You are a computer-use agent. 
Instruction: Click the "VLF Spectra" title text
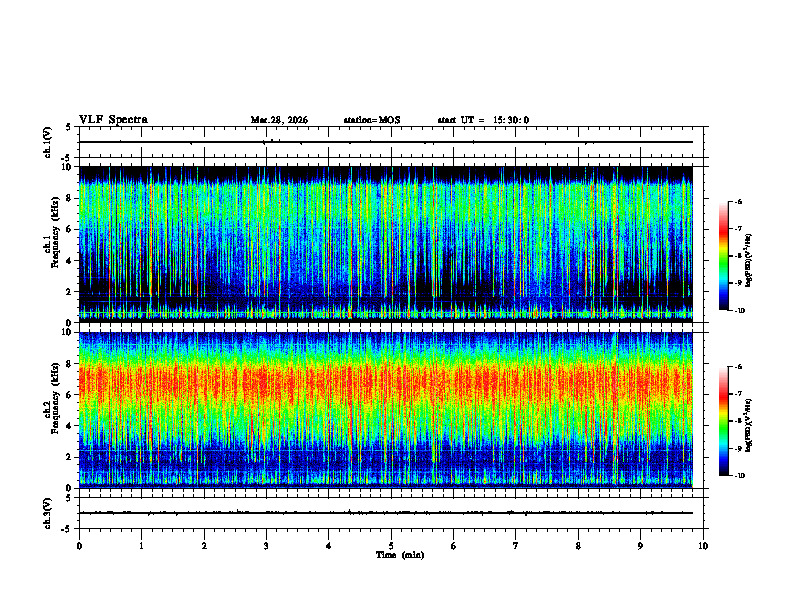[113, 120]
